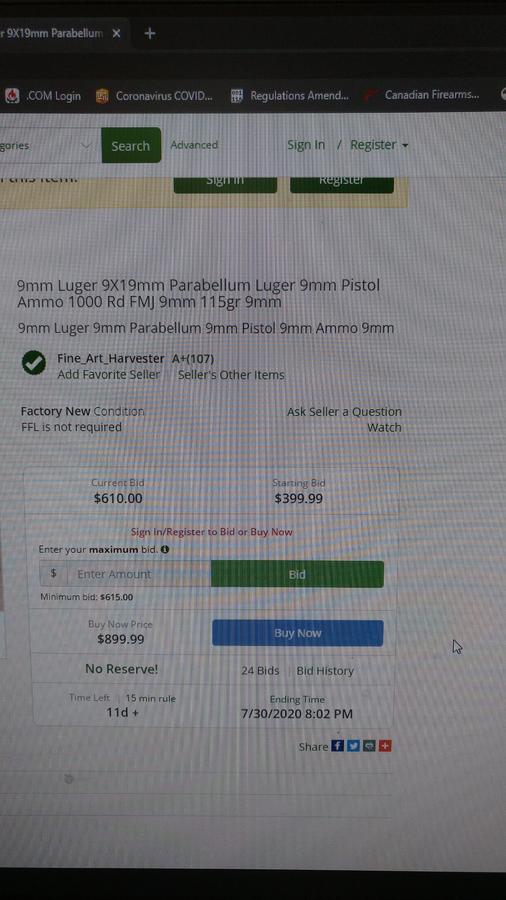
Task: Click the green Search button
Action: click(x=131, y=146)
